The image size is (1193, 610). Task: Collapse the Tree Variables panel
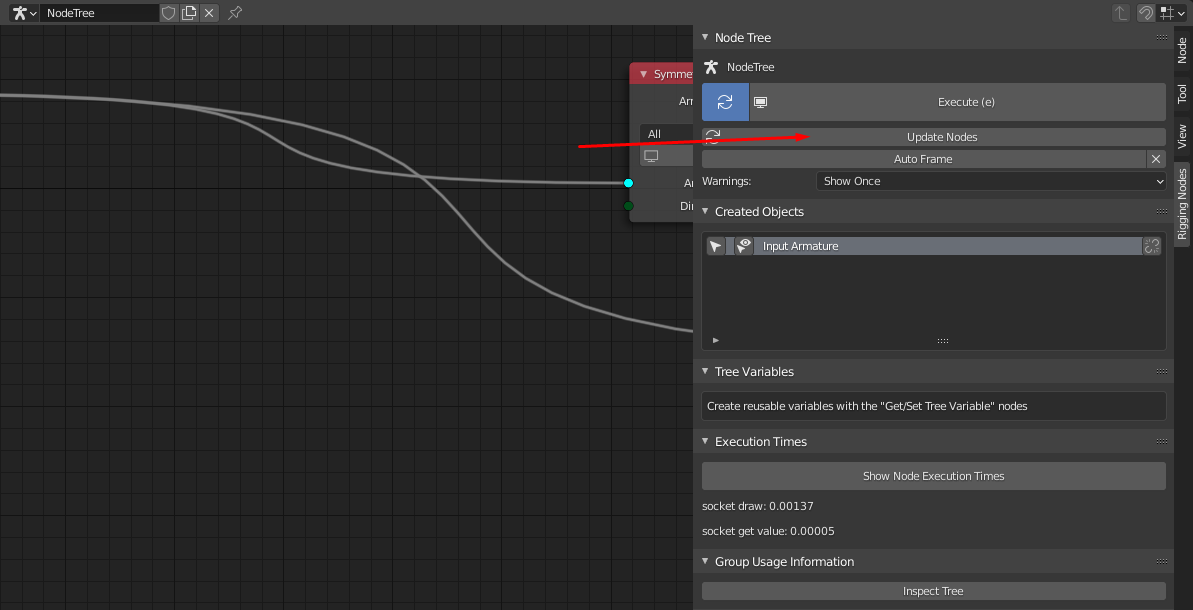(x=705, y=371)
